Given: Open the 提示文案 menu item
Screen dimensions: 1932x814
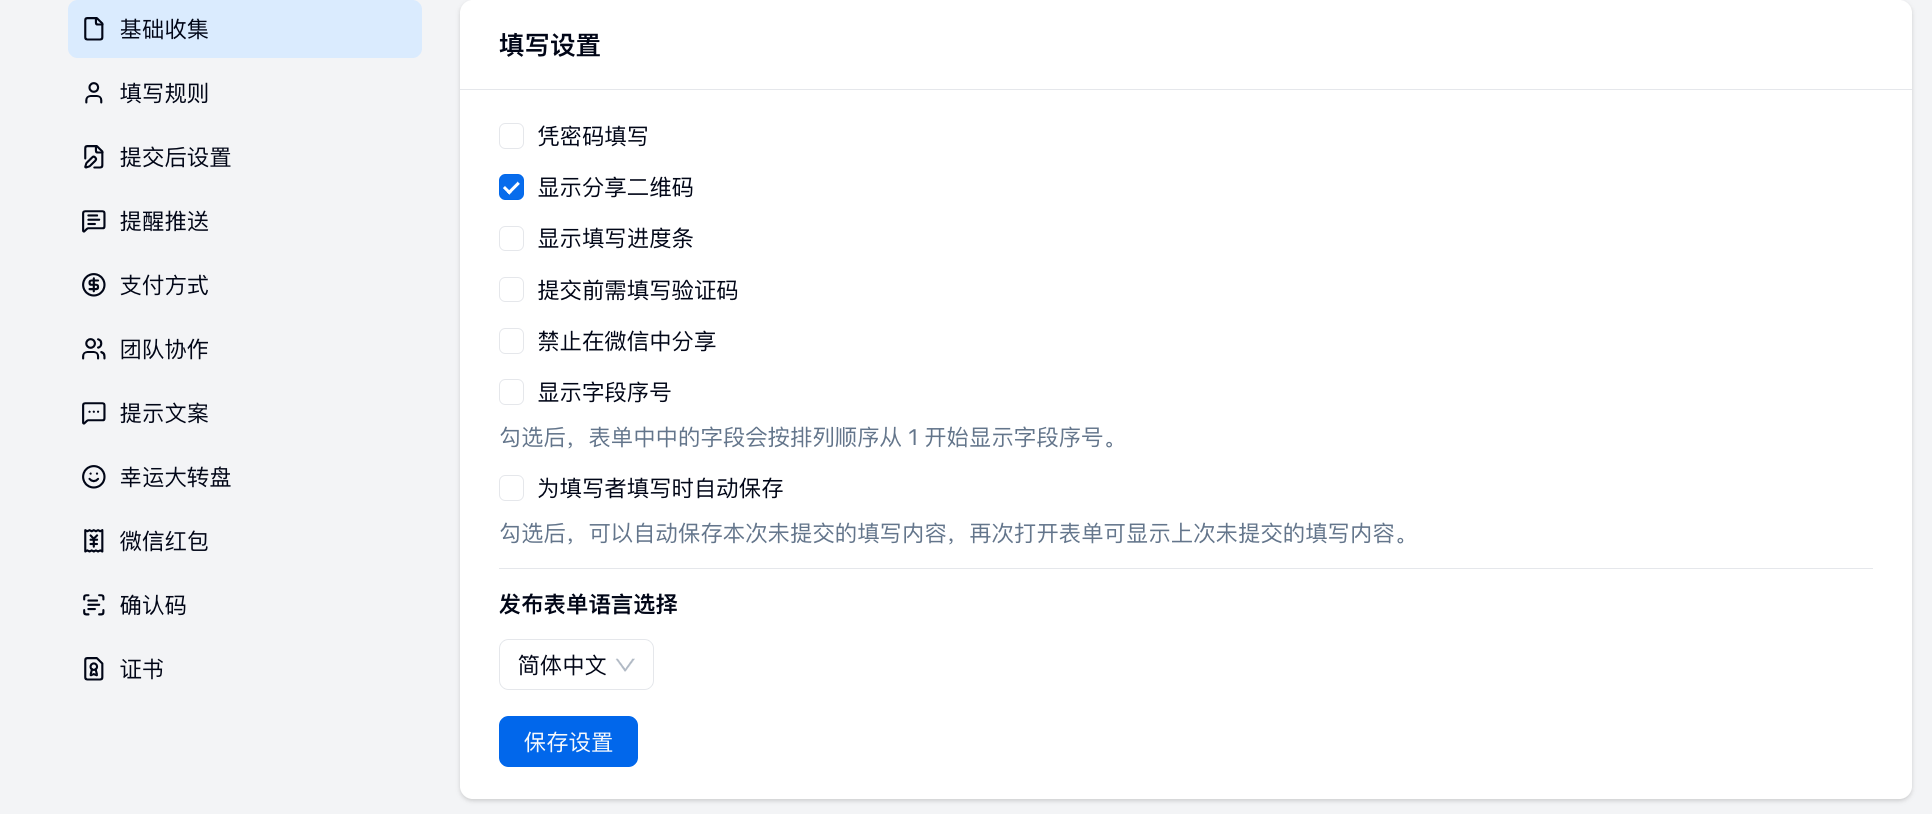Looking at the screenshot, I should coord(164,413).
